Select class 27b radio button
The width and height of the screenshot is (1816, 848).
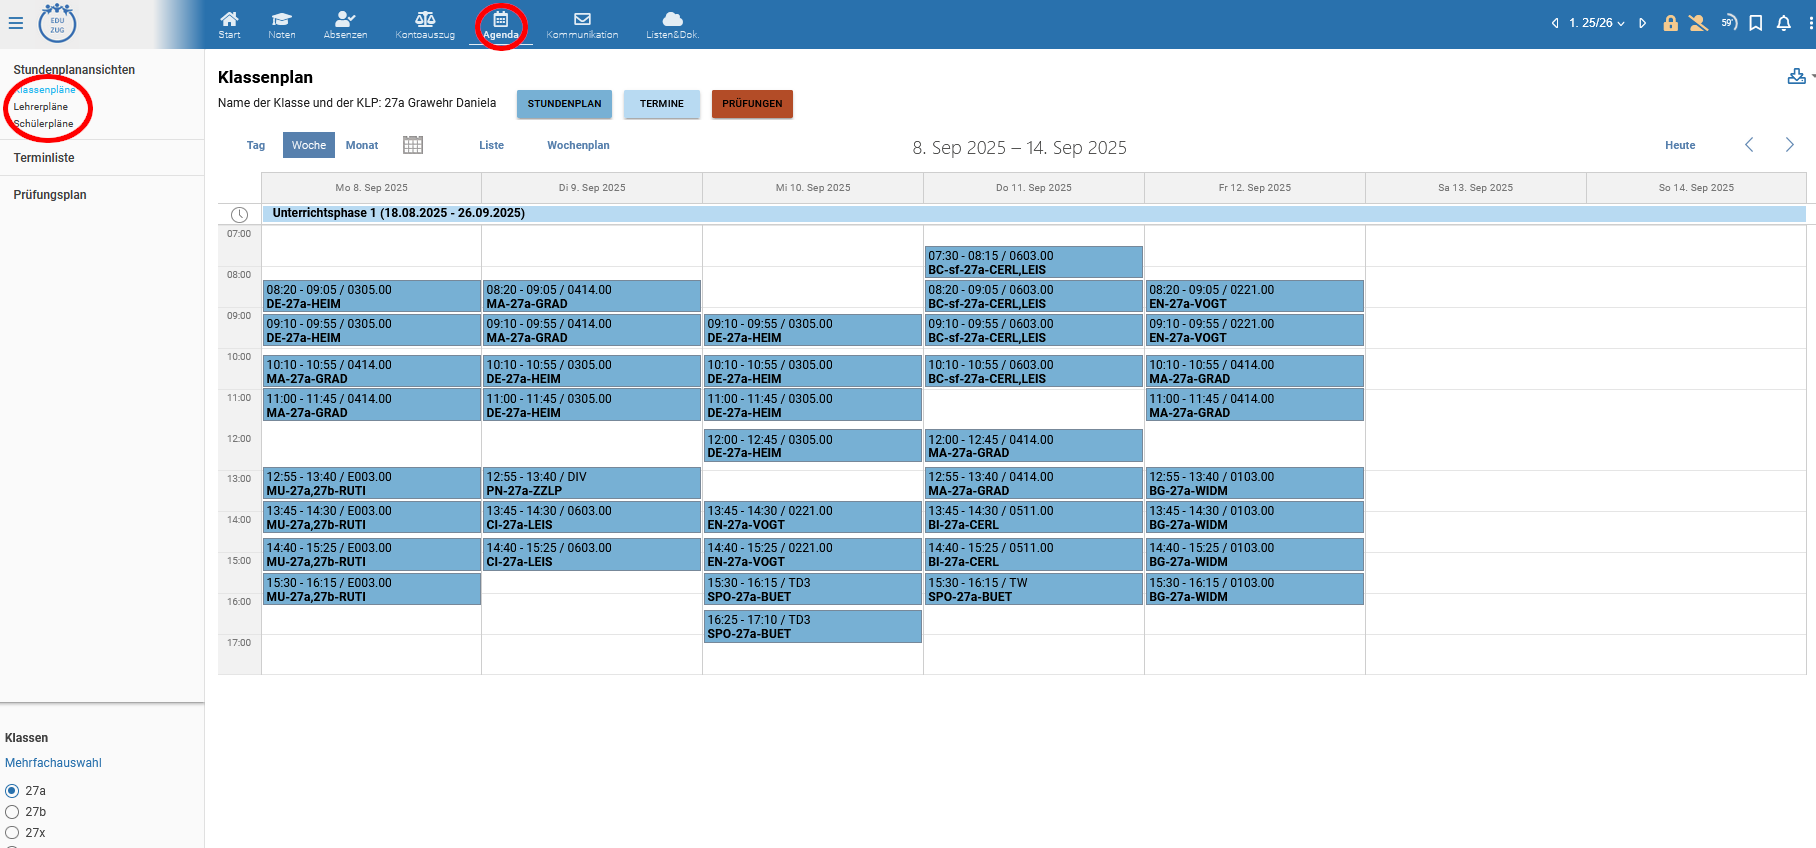[x=12, y=812]
